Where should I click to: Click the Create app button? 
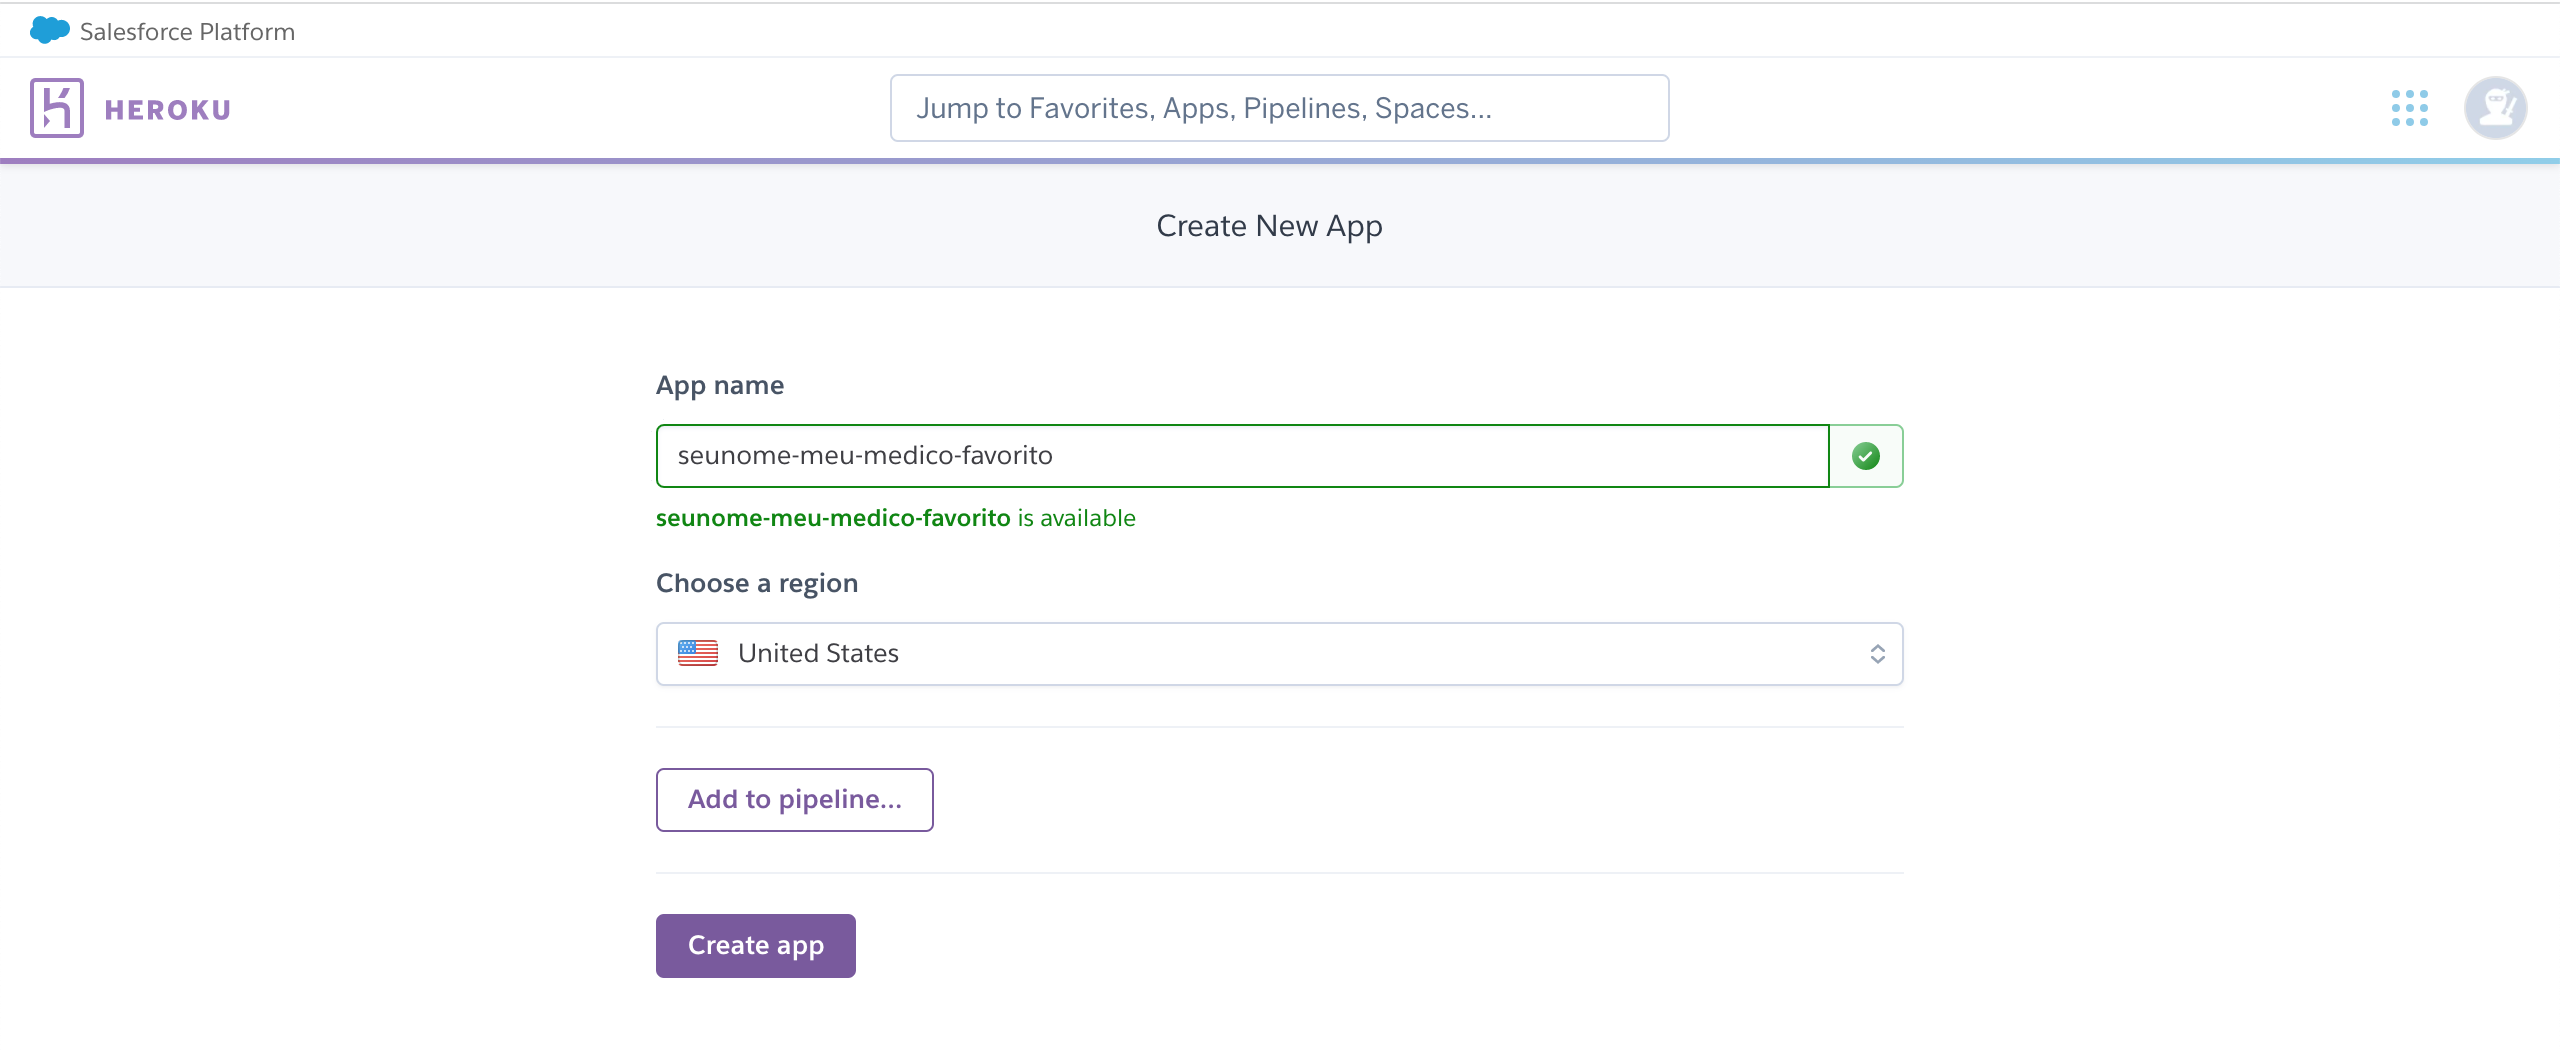(756, 946)
